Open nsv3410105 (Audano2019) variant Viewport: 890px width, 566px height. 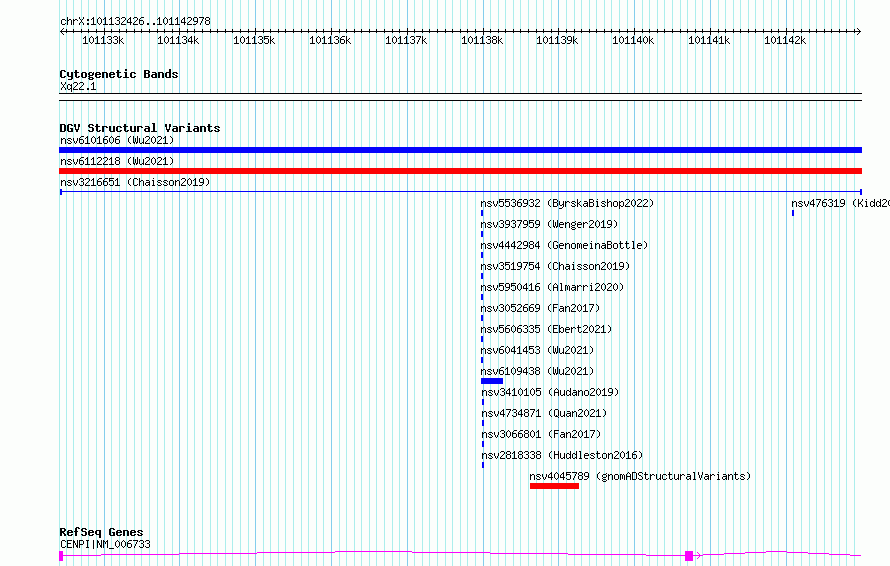550,392
